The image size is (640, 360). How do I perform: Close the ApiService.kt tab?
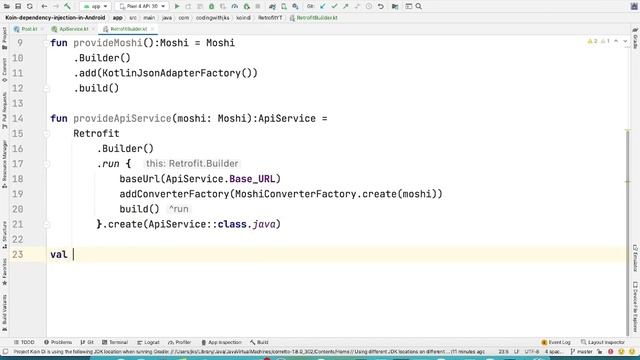tap(93, 29)
